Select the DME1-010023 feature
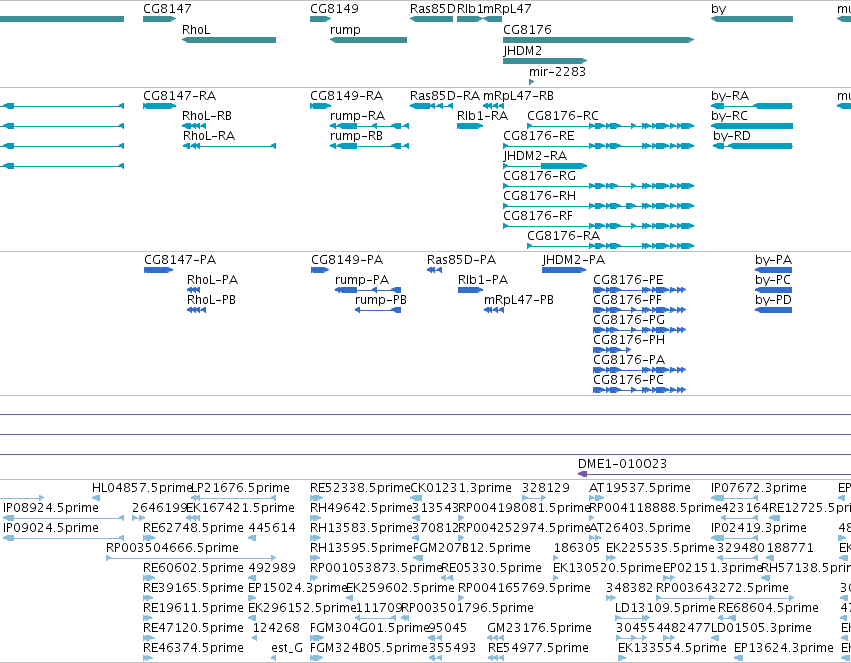Screen dimensions: 851x663 tap(623, 464)
